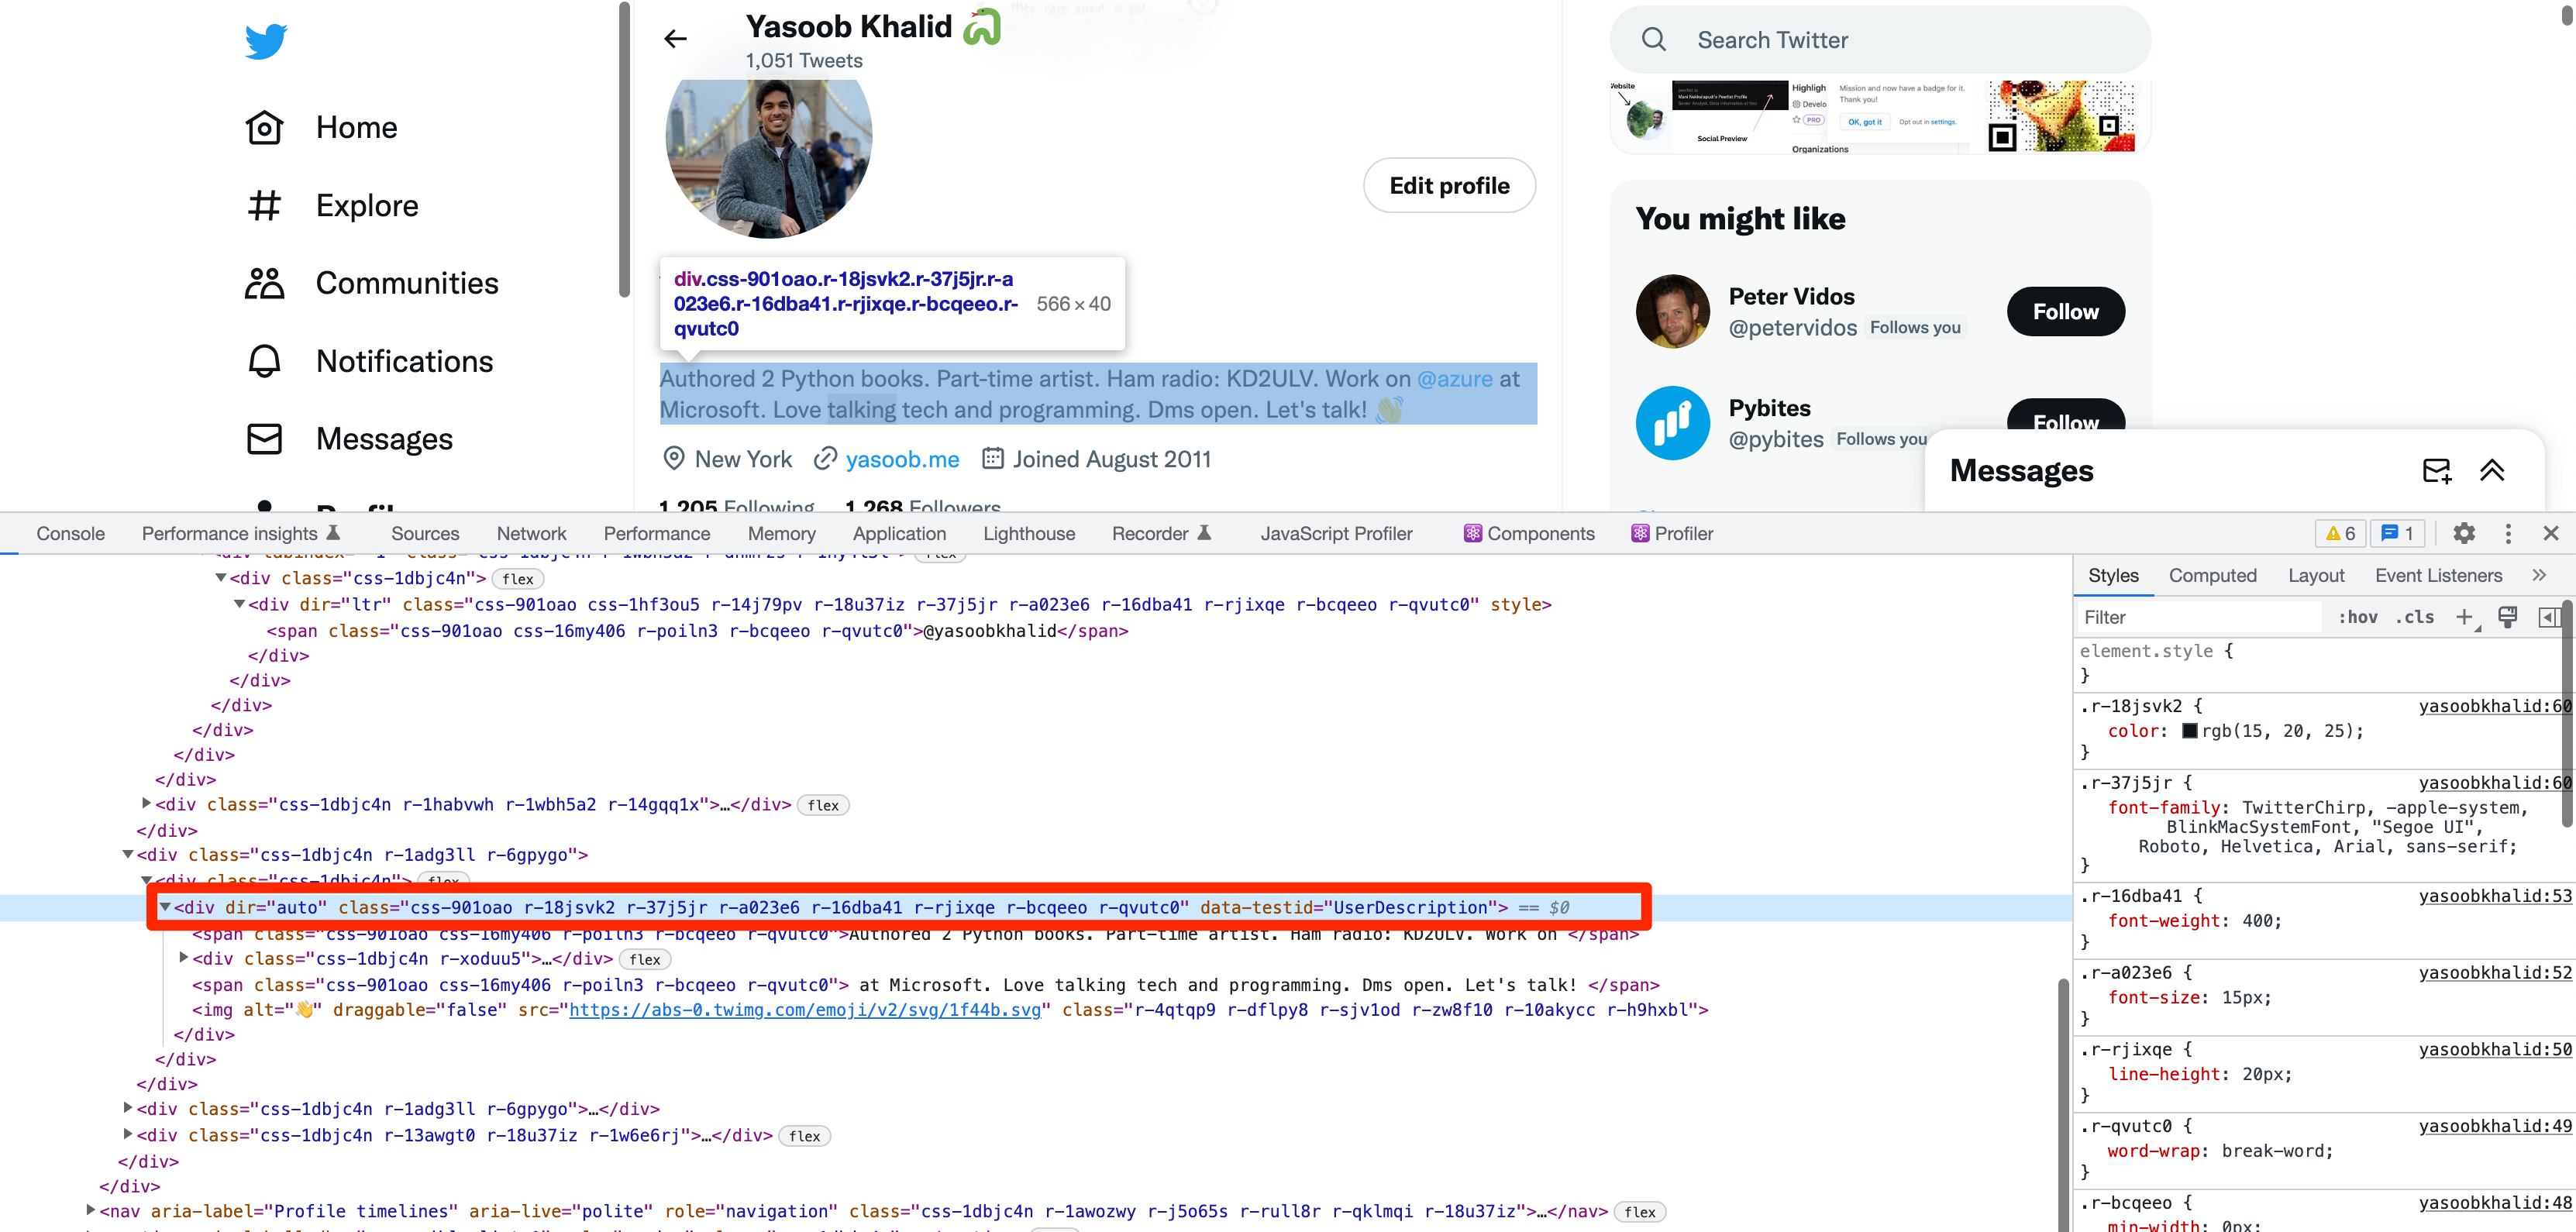Collapse the UserDescription div node
Viewport: 2576px width, 1232px height.
(165, 907)
